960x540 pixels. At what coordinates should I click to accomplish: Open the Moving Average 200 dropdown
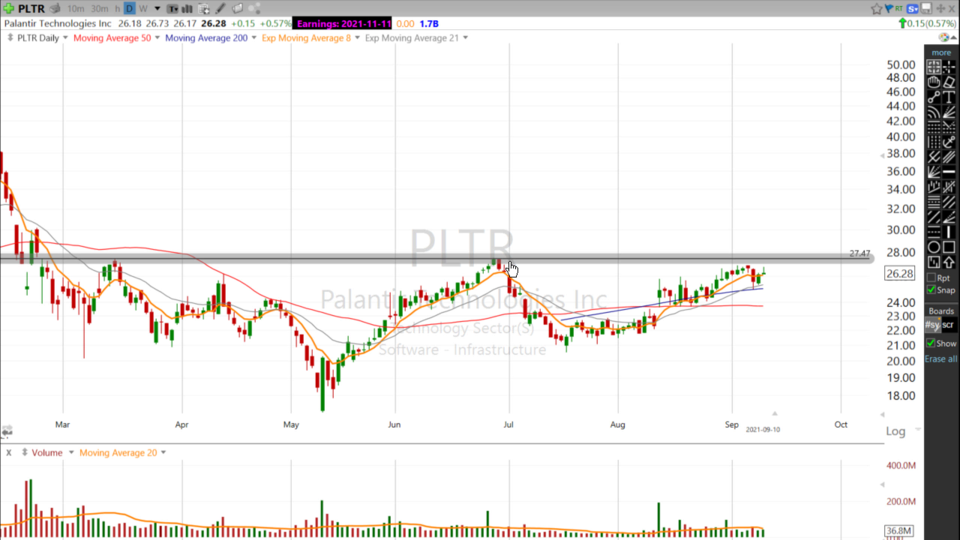tap(254, 38)
